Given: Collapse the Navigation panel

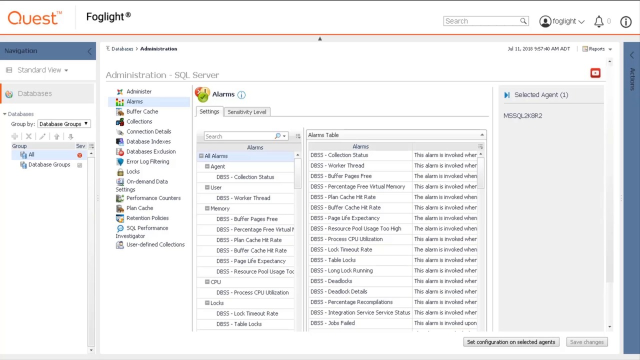Looking at the screenshot, I should [89, 51].
